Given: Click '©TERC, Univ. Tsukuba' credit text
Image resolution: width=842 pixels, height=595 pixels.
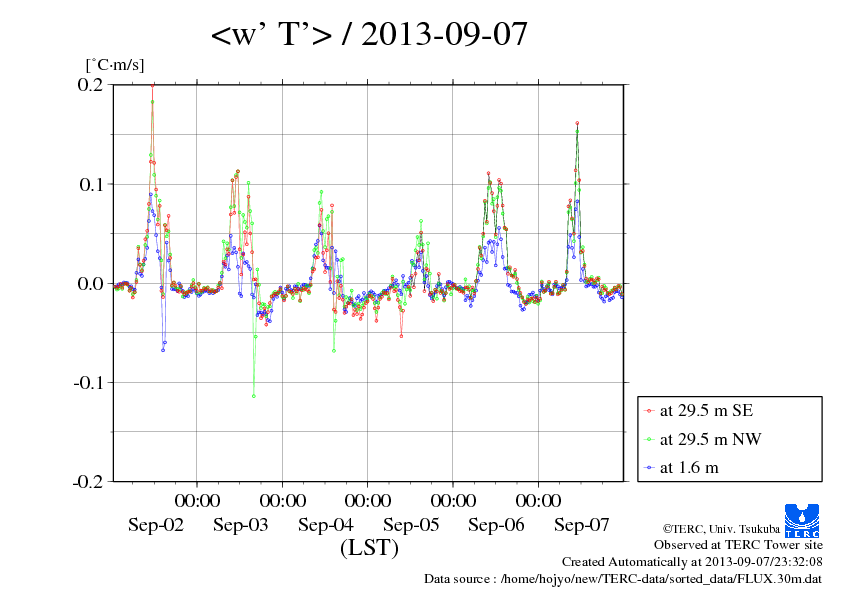Looking at the screenshot, I should [721, 529].
